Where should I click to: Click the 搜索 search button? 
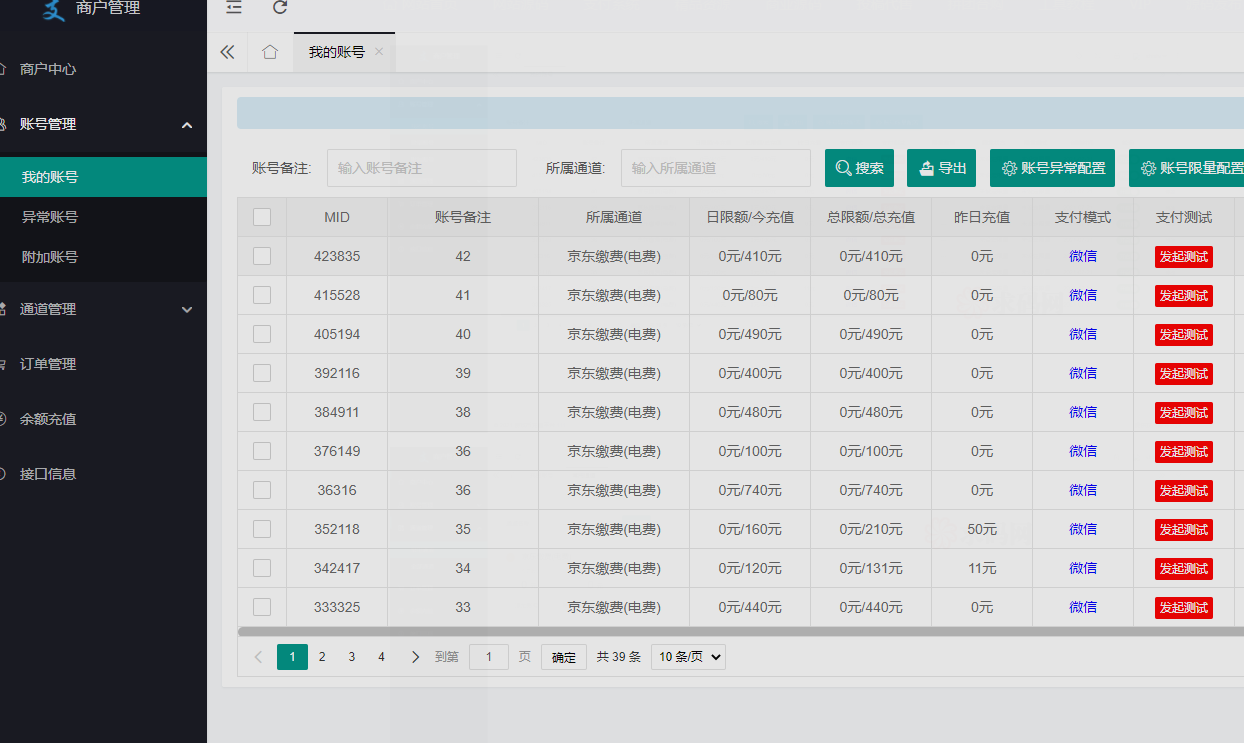pos(859,168)
